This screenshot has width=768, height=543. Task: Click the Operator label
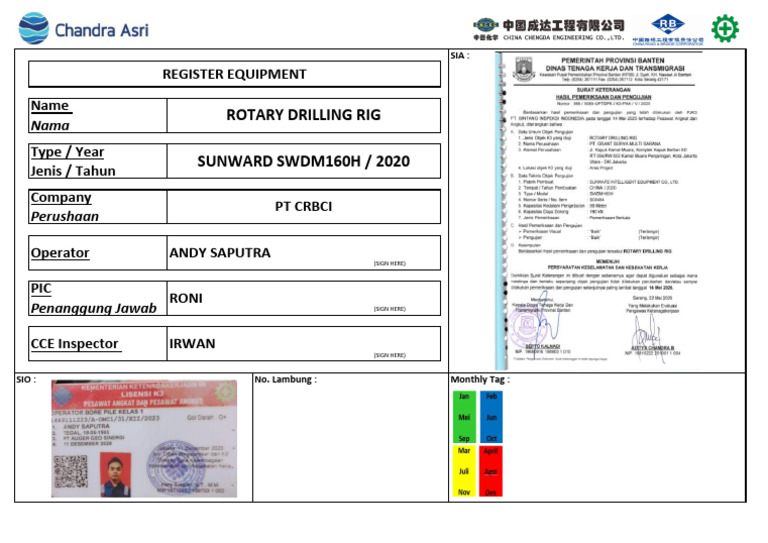coord(60,253)
